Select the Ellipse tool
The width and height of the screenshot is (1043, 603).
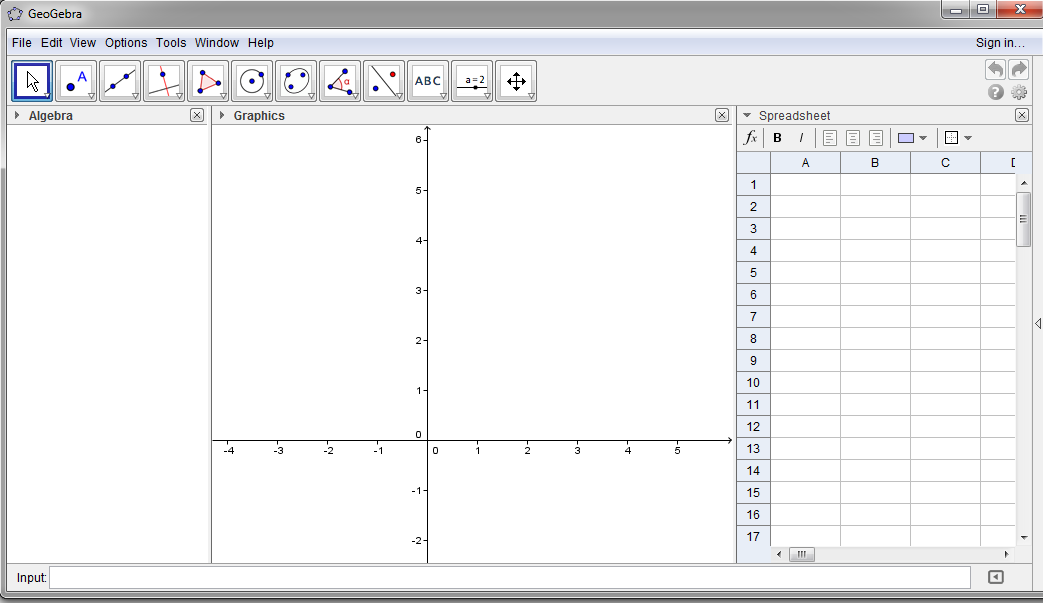(x=296, y=81)
